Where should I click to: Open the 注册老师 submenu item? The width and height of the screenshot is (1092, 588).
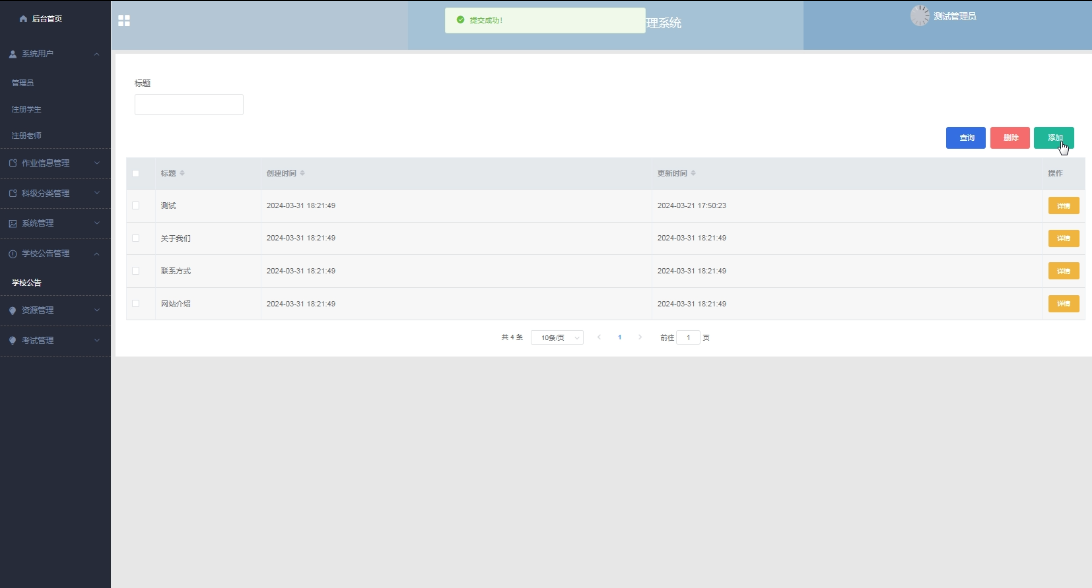coord(26,136)
